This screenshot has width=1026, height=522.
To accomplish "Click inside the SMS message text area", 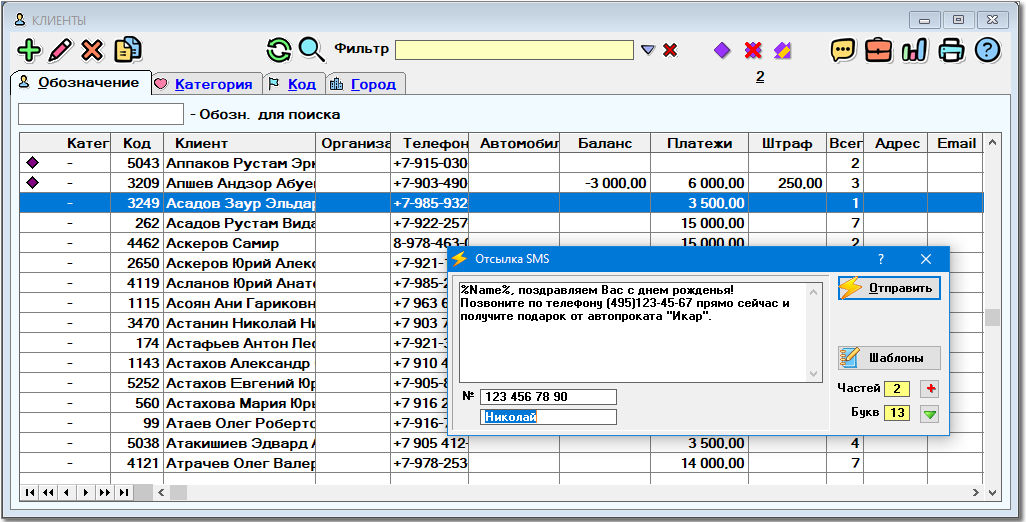I will 633,332.
